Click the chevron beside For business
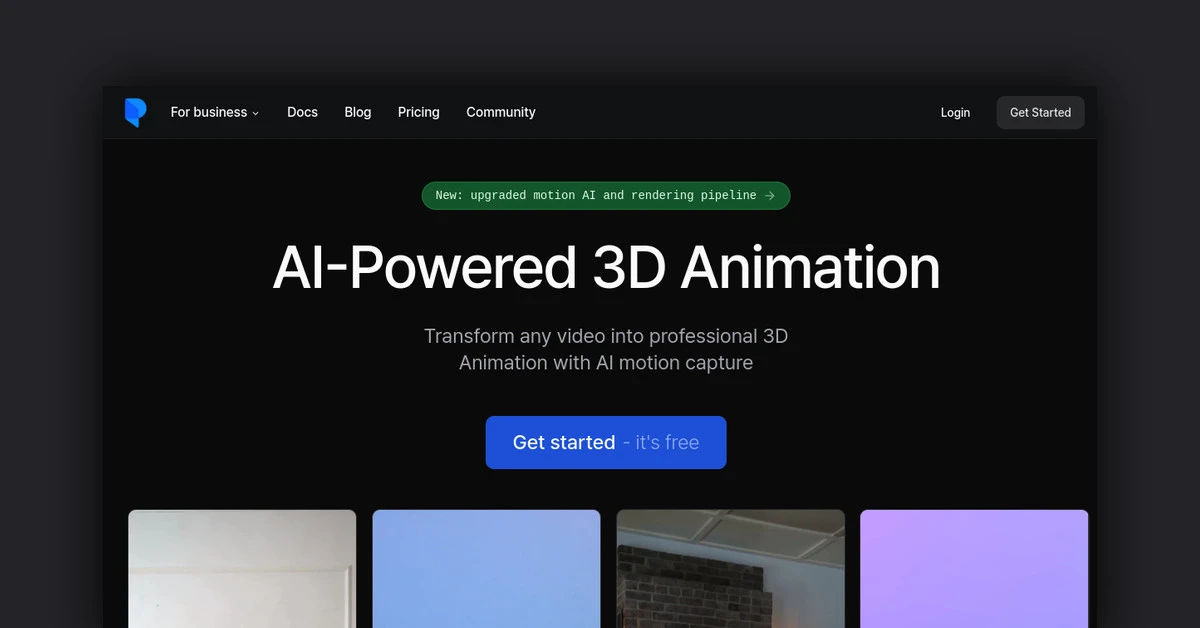The image size is (1200, 628). click(256, 114)
